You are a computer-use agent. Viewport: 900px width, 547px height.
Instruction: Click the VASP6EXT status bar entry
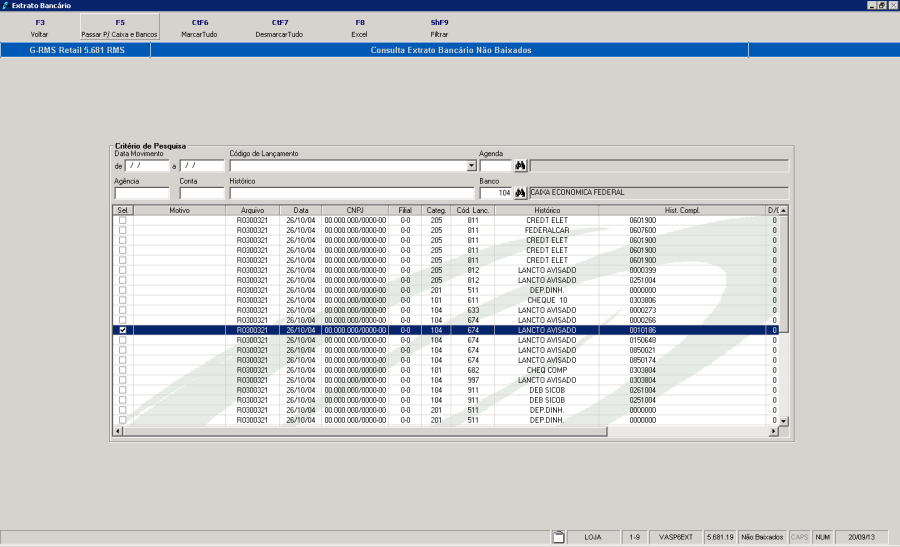[x=676, y=537]
